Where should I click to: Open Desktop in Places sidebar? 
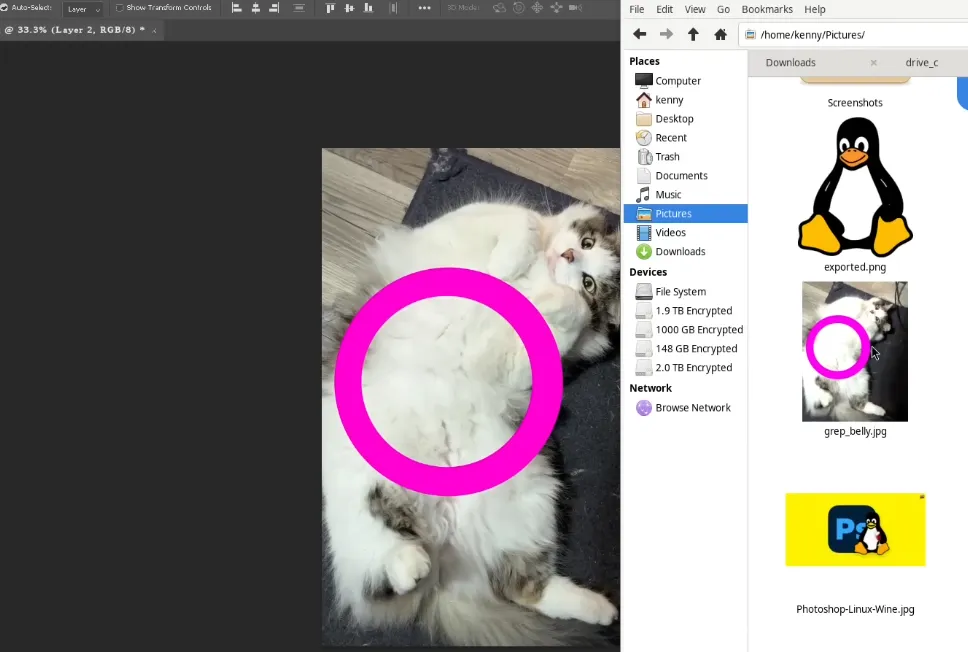(685, 119)
